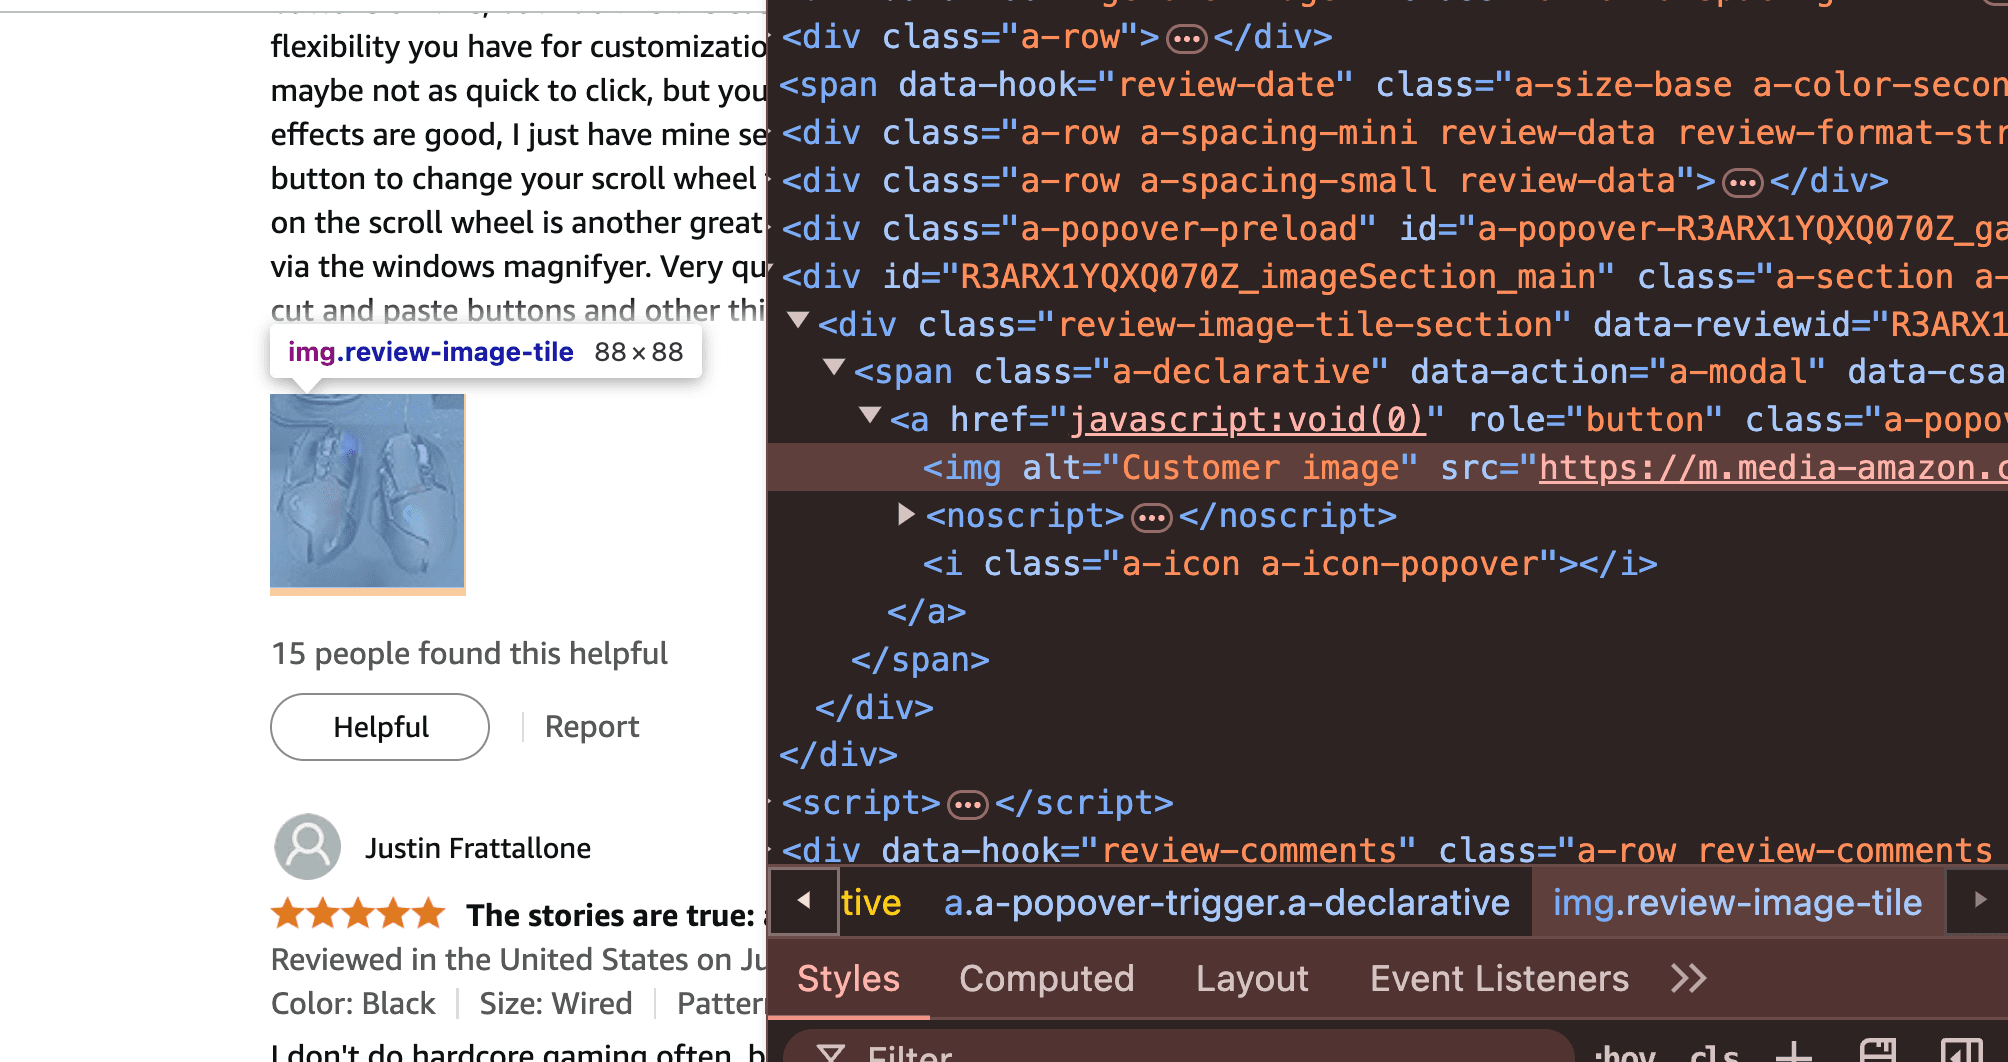Screen dimensions: 2008x1062
Task: Mark the review as Helpful
Action: (380, 727)
